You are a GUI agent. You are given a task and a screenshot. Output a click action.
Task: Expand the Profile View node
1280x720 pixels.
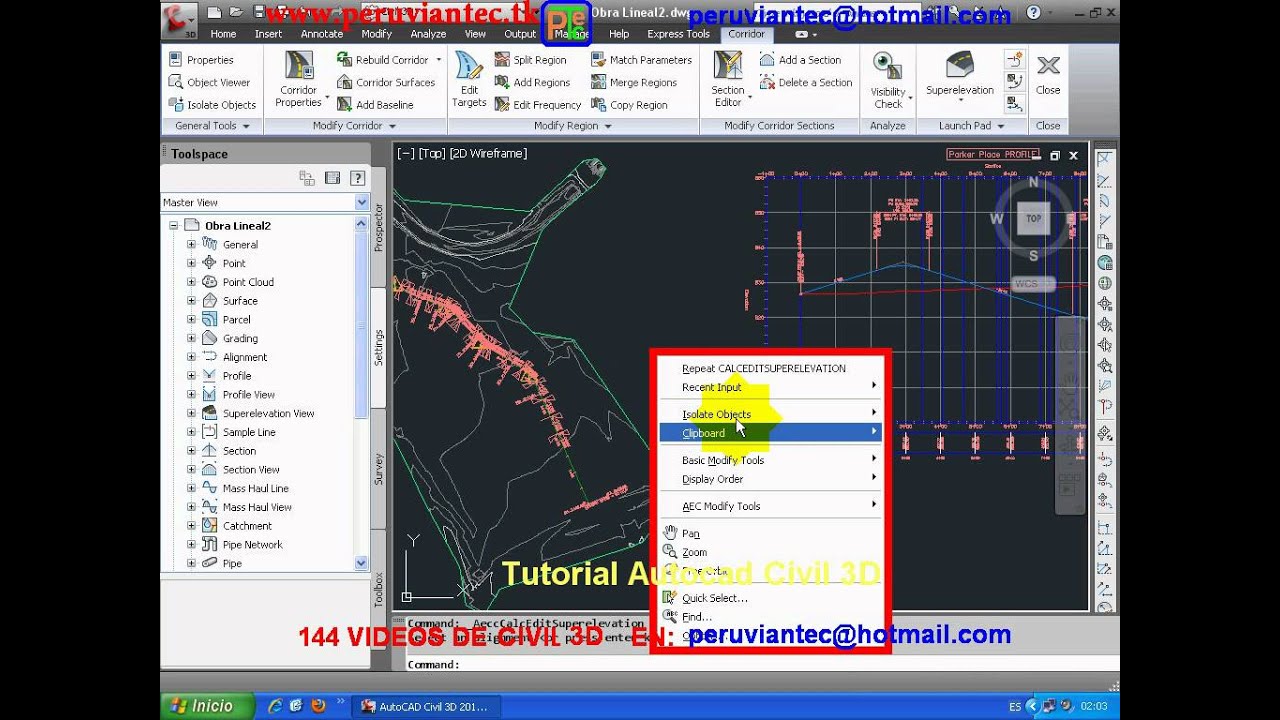(x=191, y=395)
